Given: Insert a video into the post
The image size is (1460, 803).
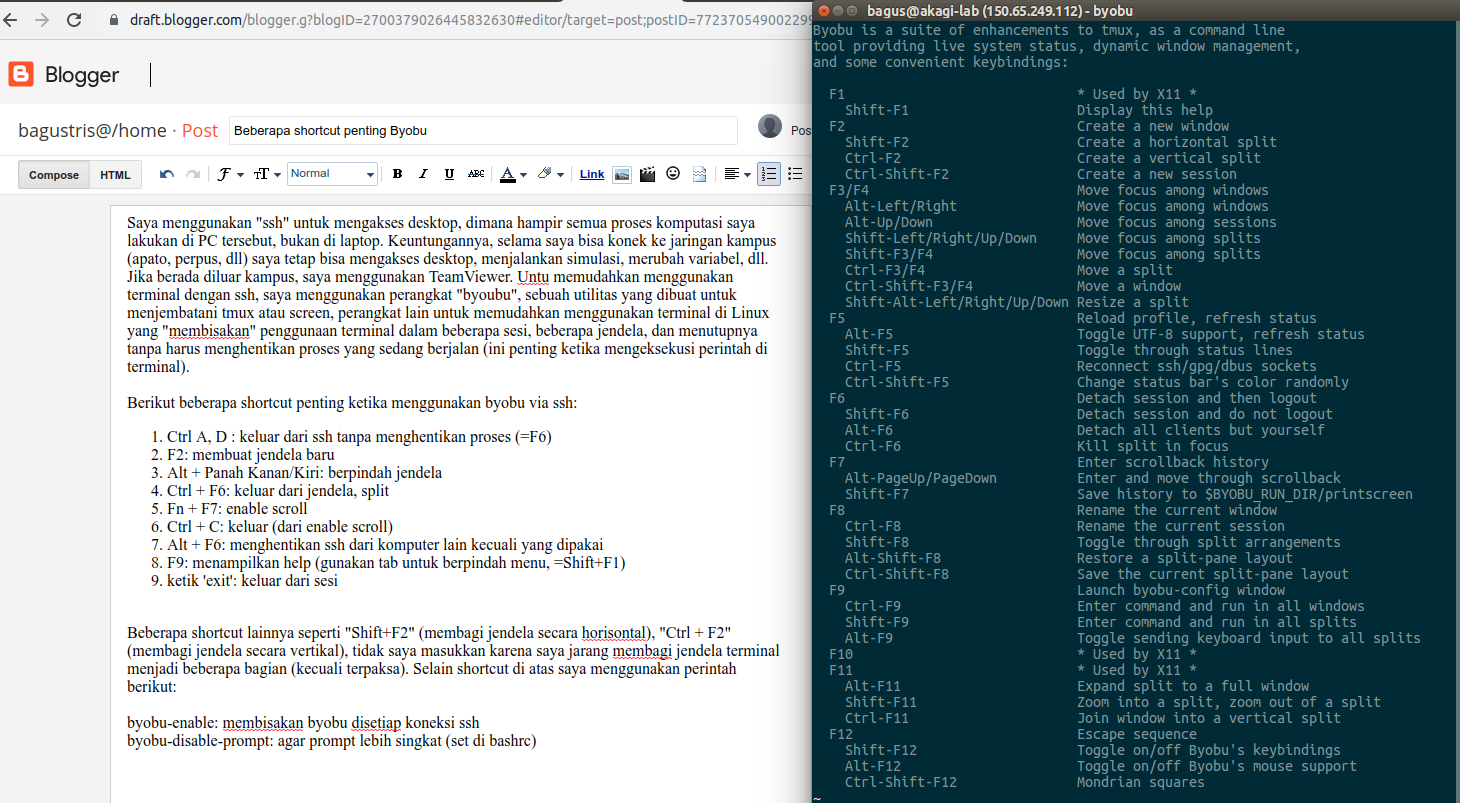Looking at the screenshot, I should (648, 174).
